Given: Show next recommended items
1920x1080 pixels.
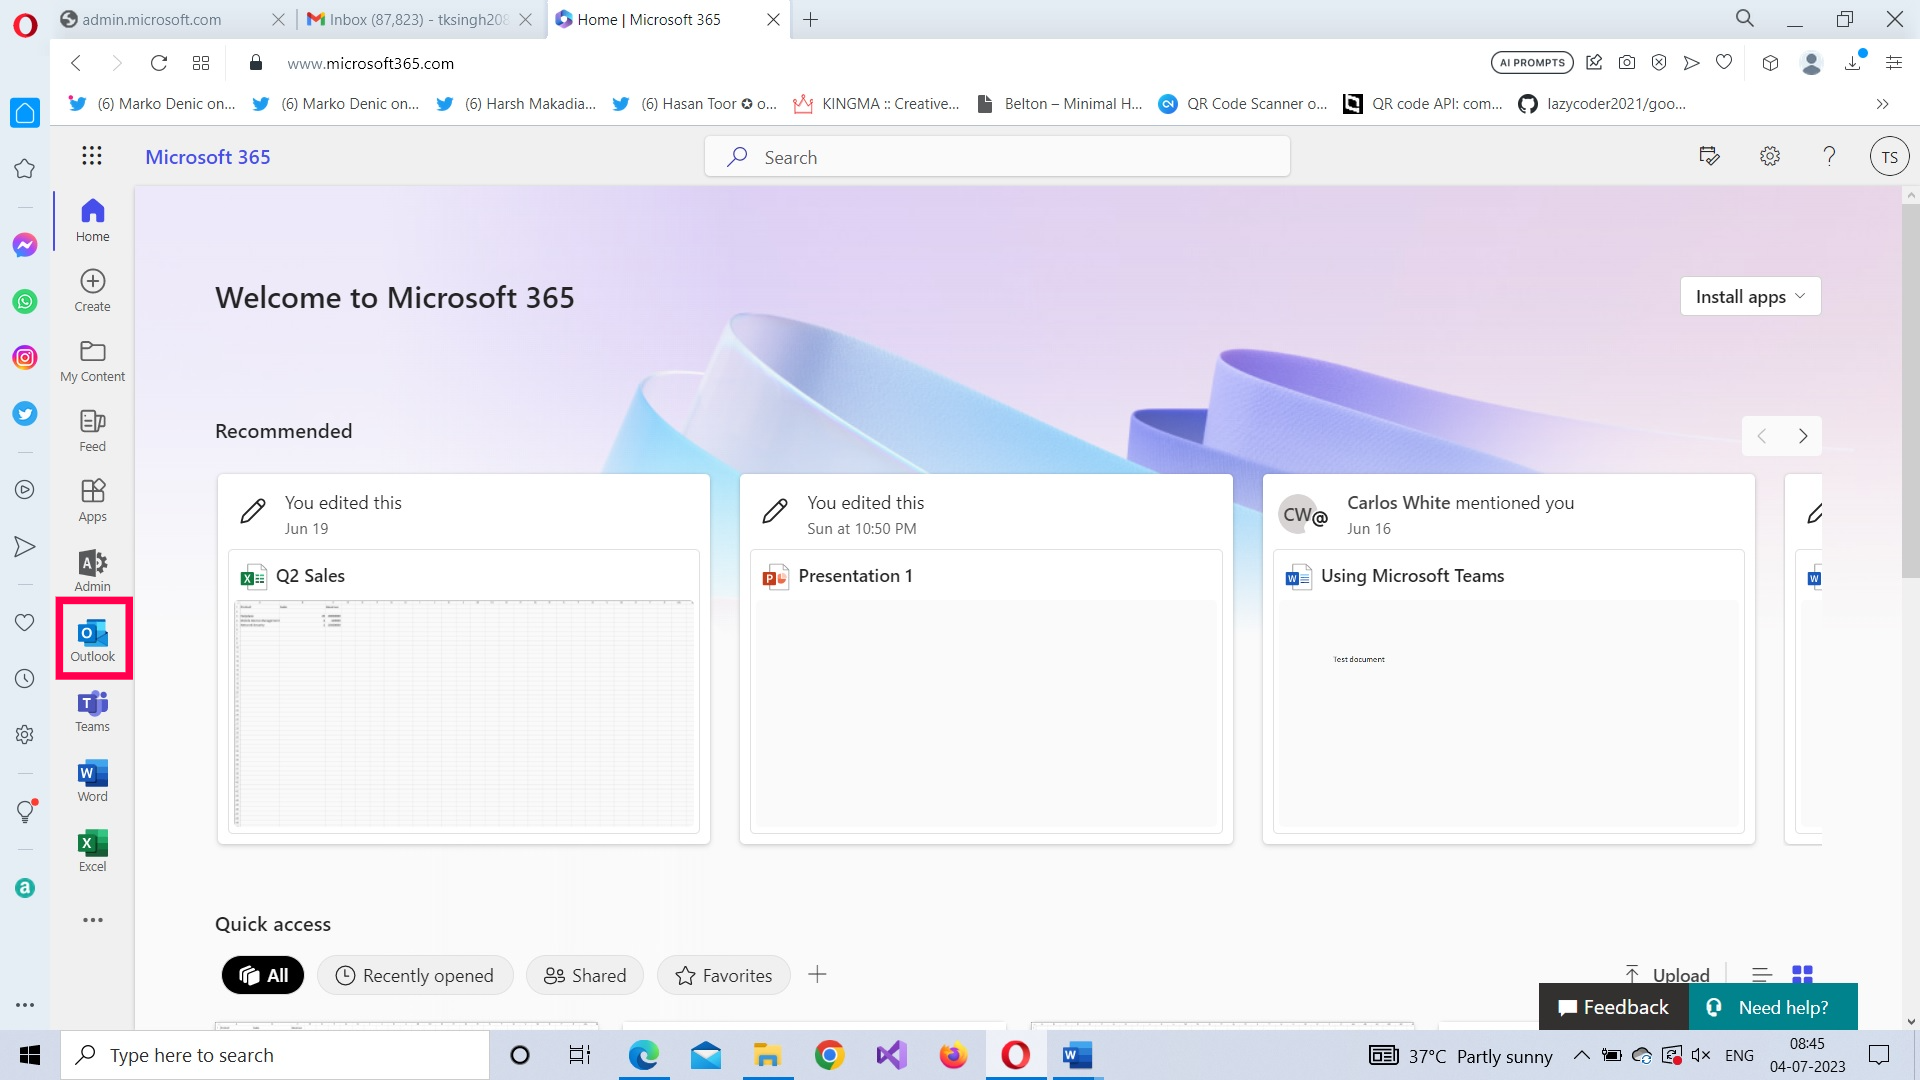Looking at the screenshot, I should [x=1802, y=436].
